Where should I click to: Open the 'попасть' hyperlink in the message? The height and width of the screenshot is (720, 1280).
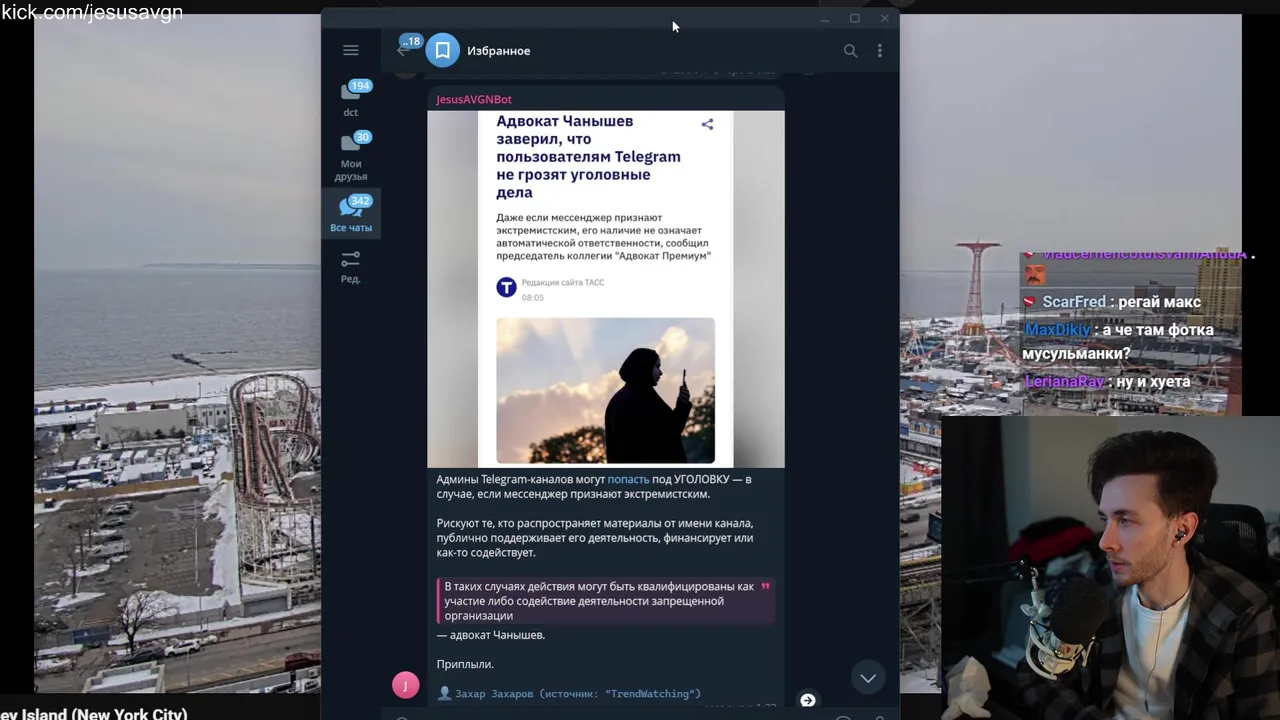[628, 479]
